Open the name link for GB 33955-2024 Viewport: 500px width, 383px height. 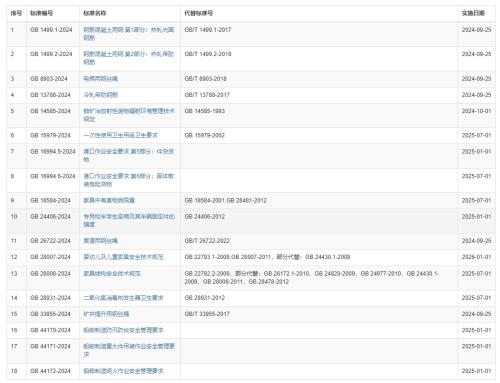pos(106,314)
